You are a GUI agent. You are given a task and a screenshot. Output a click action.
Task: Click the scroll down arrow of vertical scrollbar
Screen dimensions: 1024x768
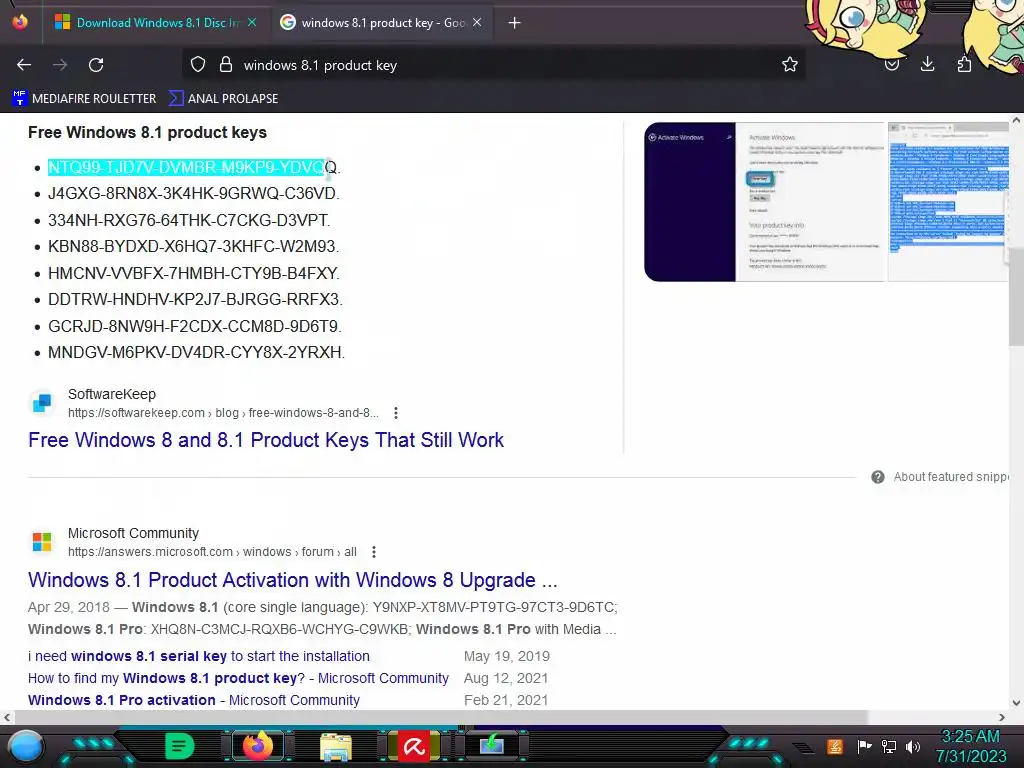[x=1016, y=703]
